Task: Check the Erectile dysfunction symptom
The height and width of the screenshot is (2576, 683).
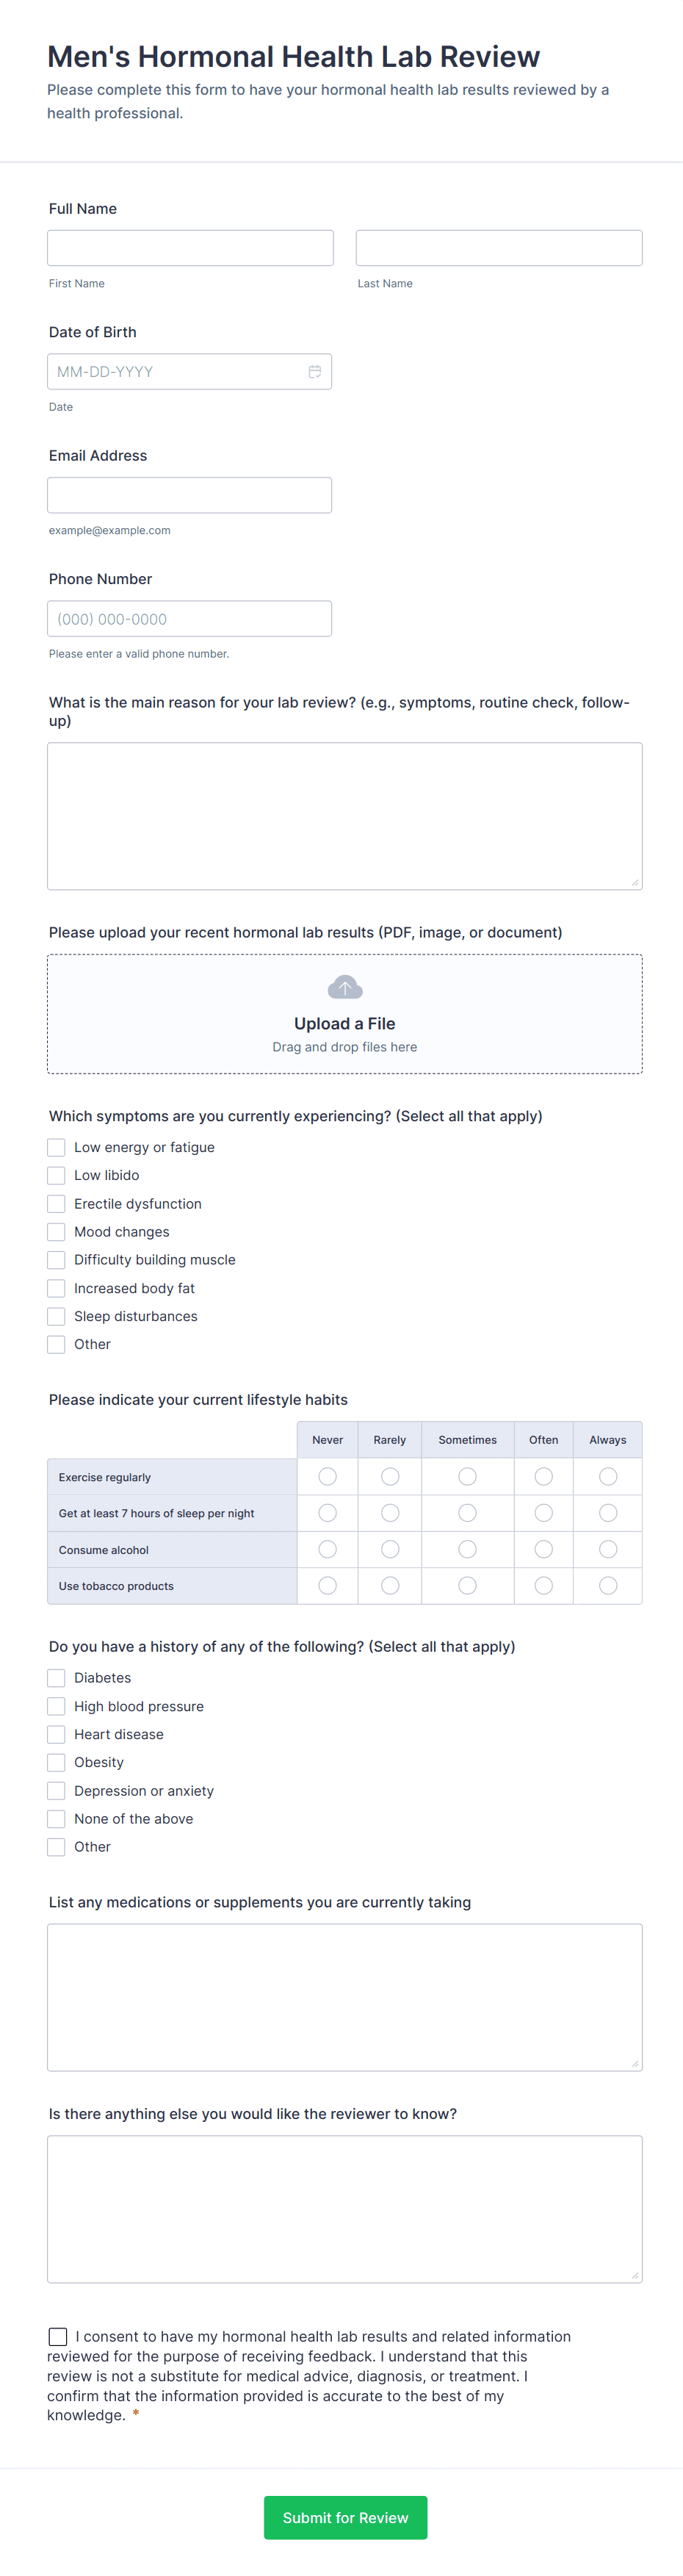Action: tap(56, 1203)
